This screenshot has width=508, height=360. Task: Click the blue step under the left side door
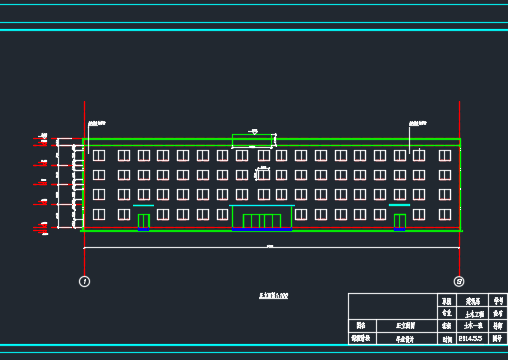[144, 229]
